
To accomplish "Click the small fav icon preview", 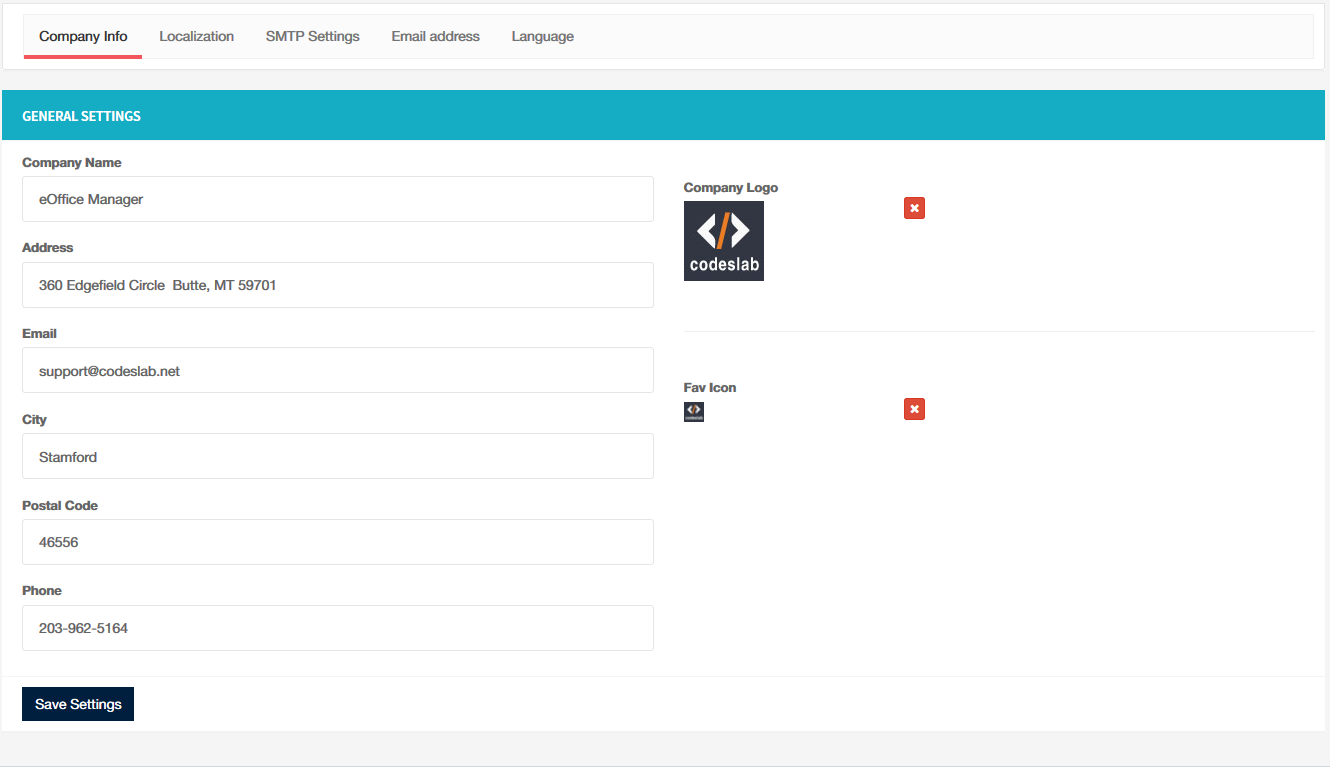I will (694, 412).
